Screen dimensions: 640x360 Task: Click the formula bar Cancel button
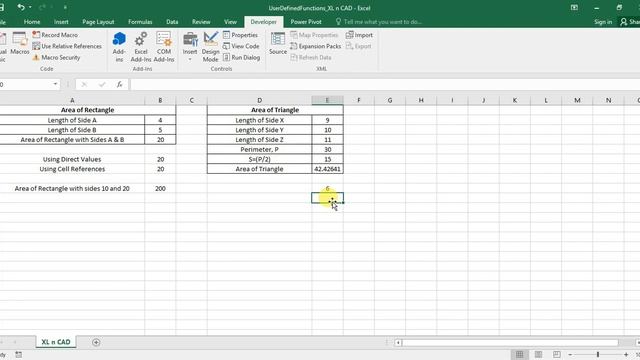(x=84, y=84)
